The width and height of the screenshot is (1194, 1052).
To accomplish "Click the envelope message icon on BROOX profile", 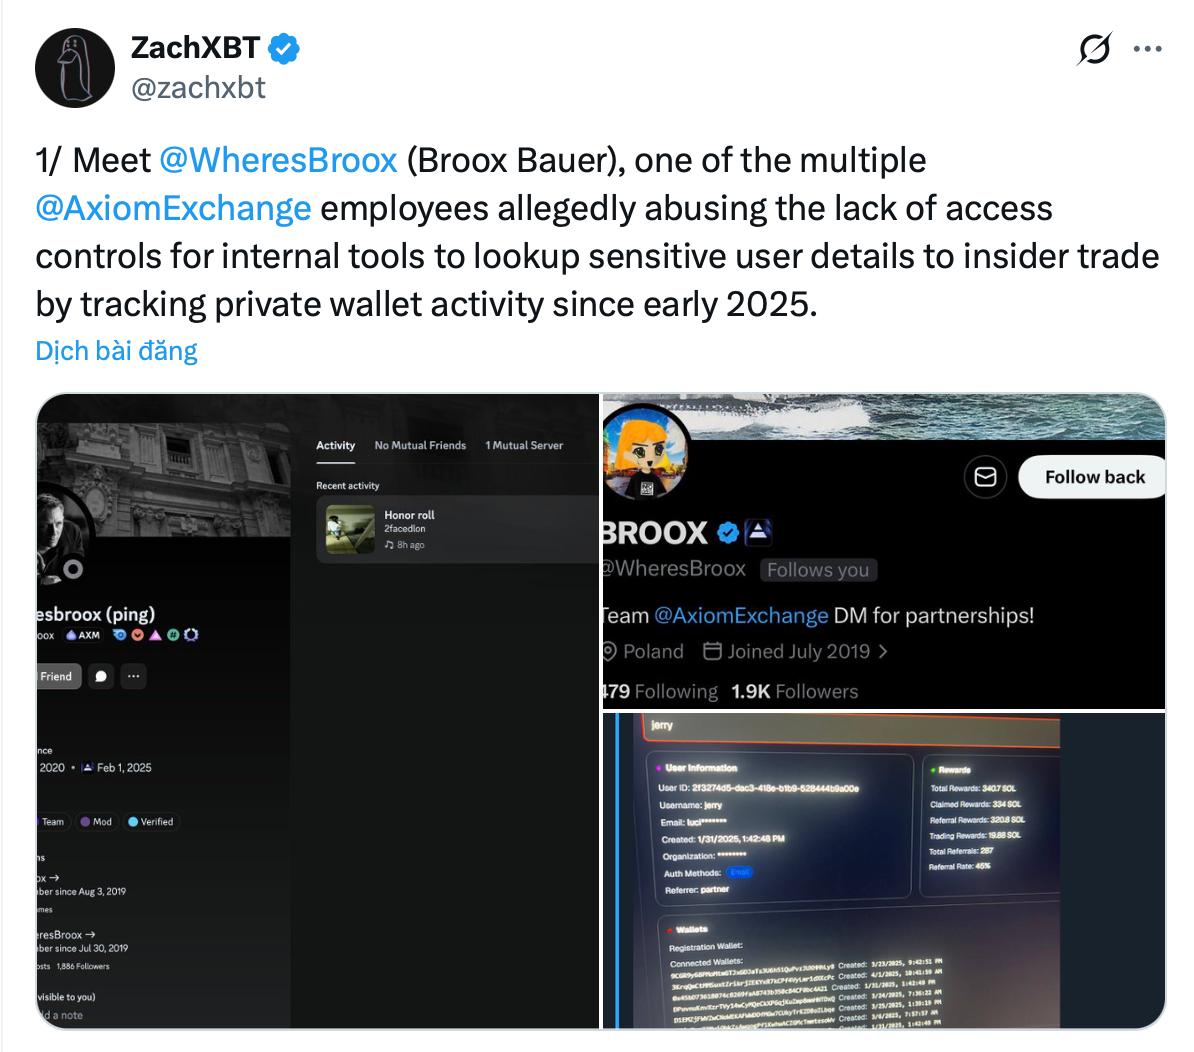I will (985, 477).
